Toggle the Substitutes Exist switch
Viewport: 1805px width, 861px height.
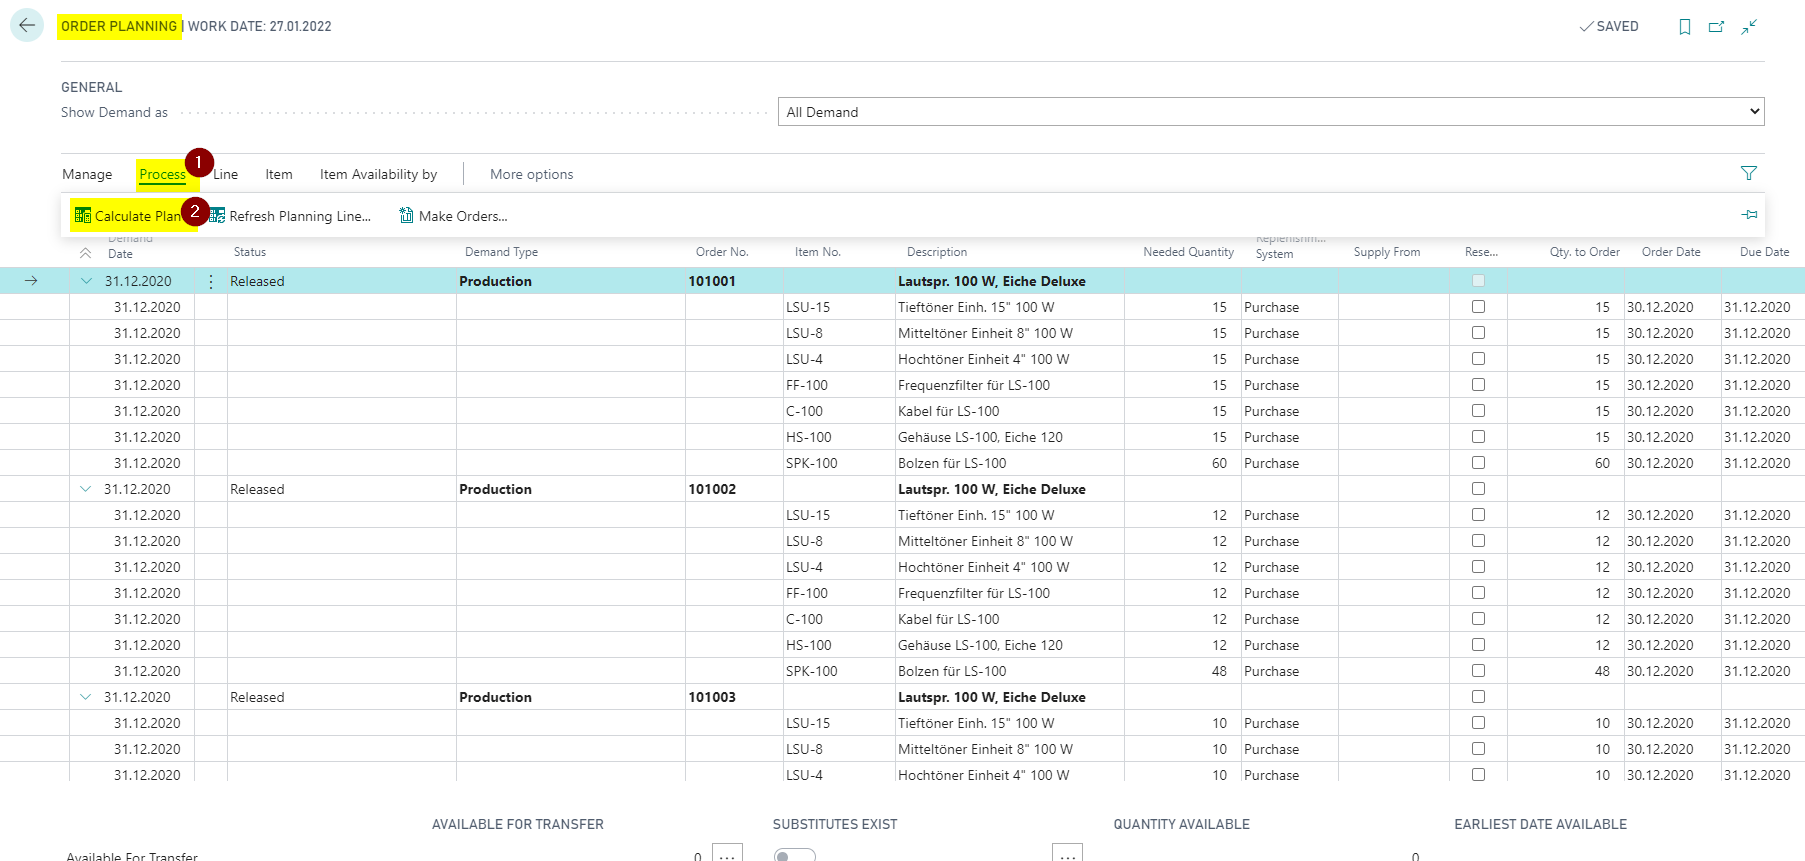pos(795,855)
